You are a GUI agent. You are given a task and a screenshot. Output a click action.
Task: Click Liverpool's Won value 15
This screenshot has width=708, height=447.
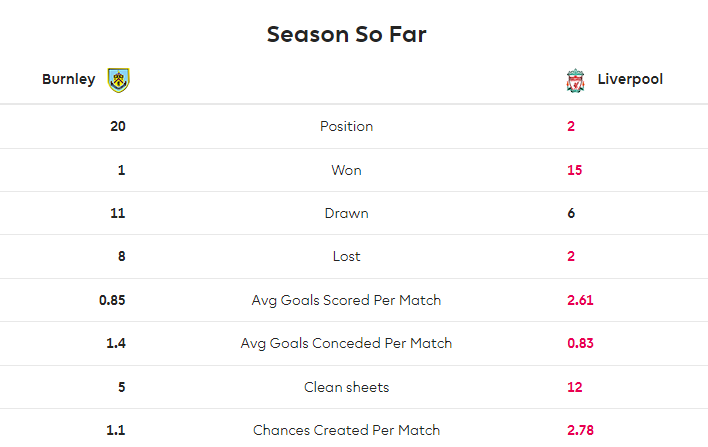574,170
